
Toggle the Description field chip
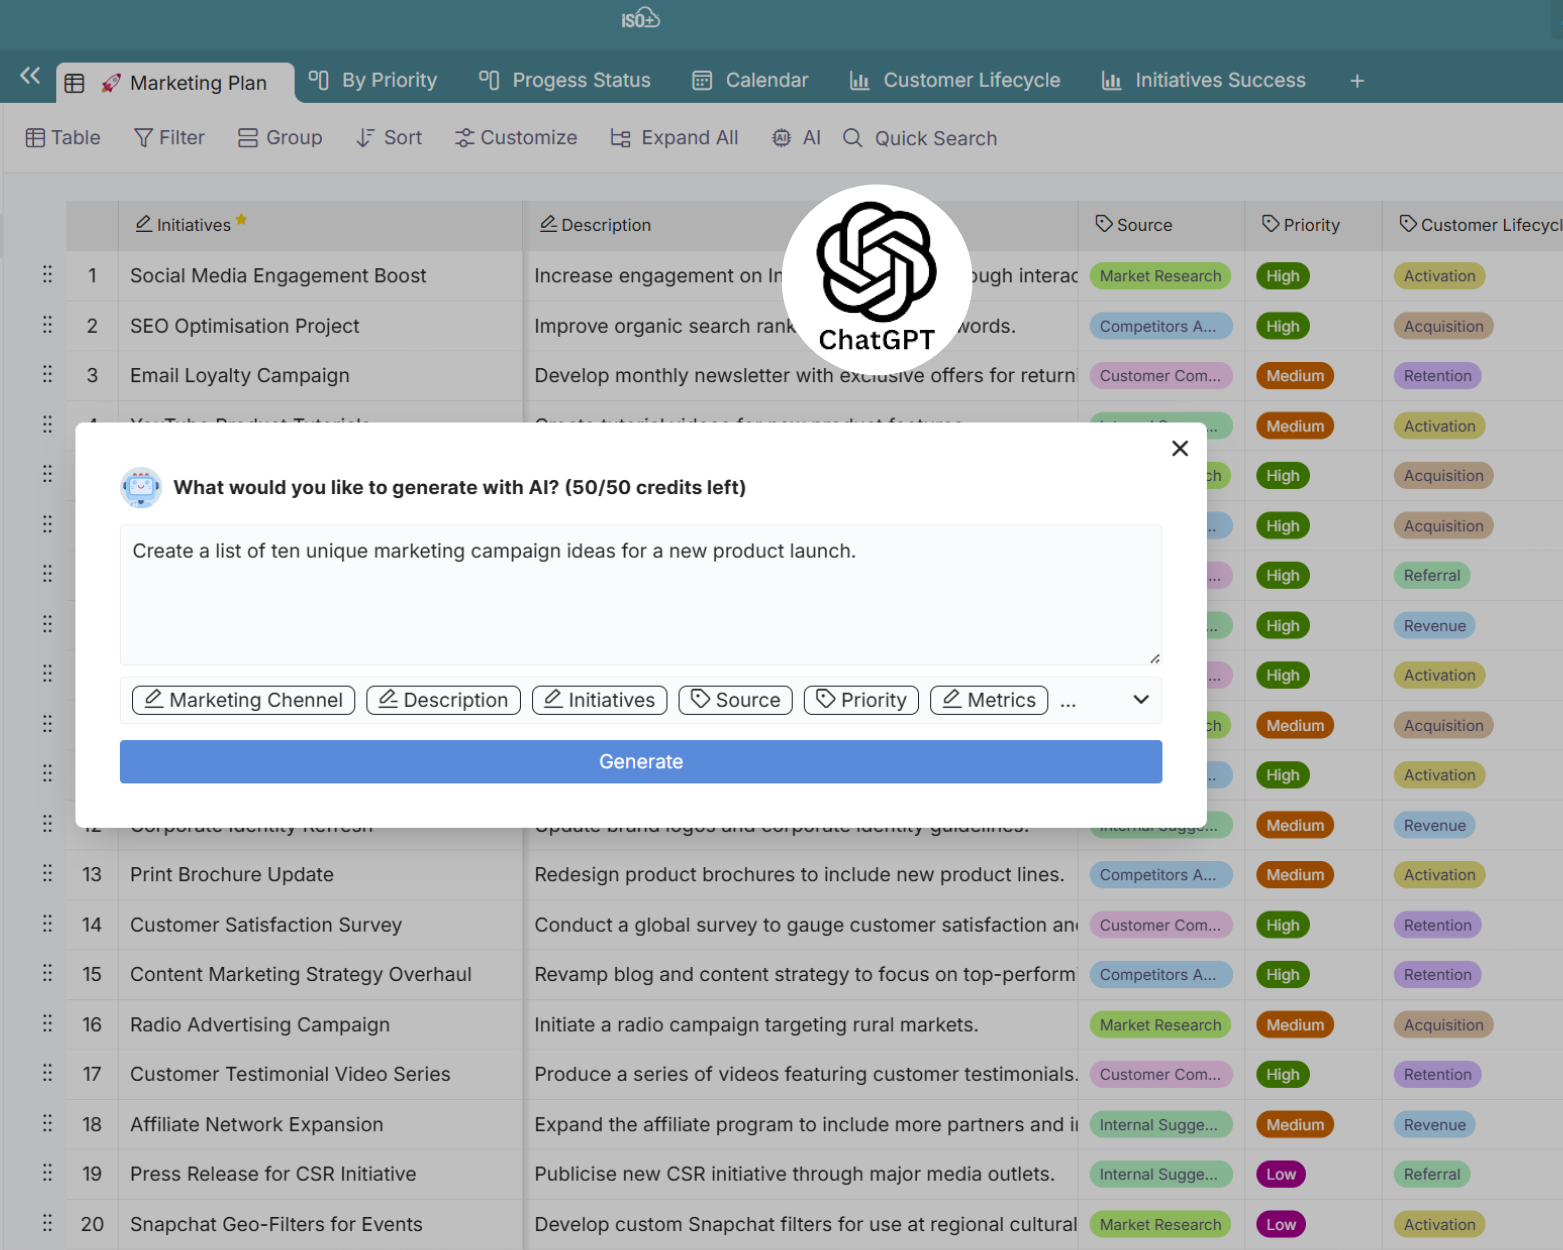(444, 700)
